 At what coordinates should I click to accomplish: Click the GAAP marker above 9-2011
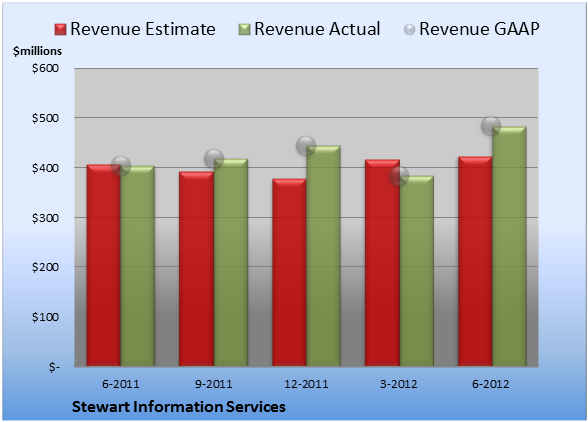tap(214, 159)
